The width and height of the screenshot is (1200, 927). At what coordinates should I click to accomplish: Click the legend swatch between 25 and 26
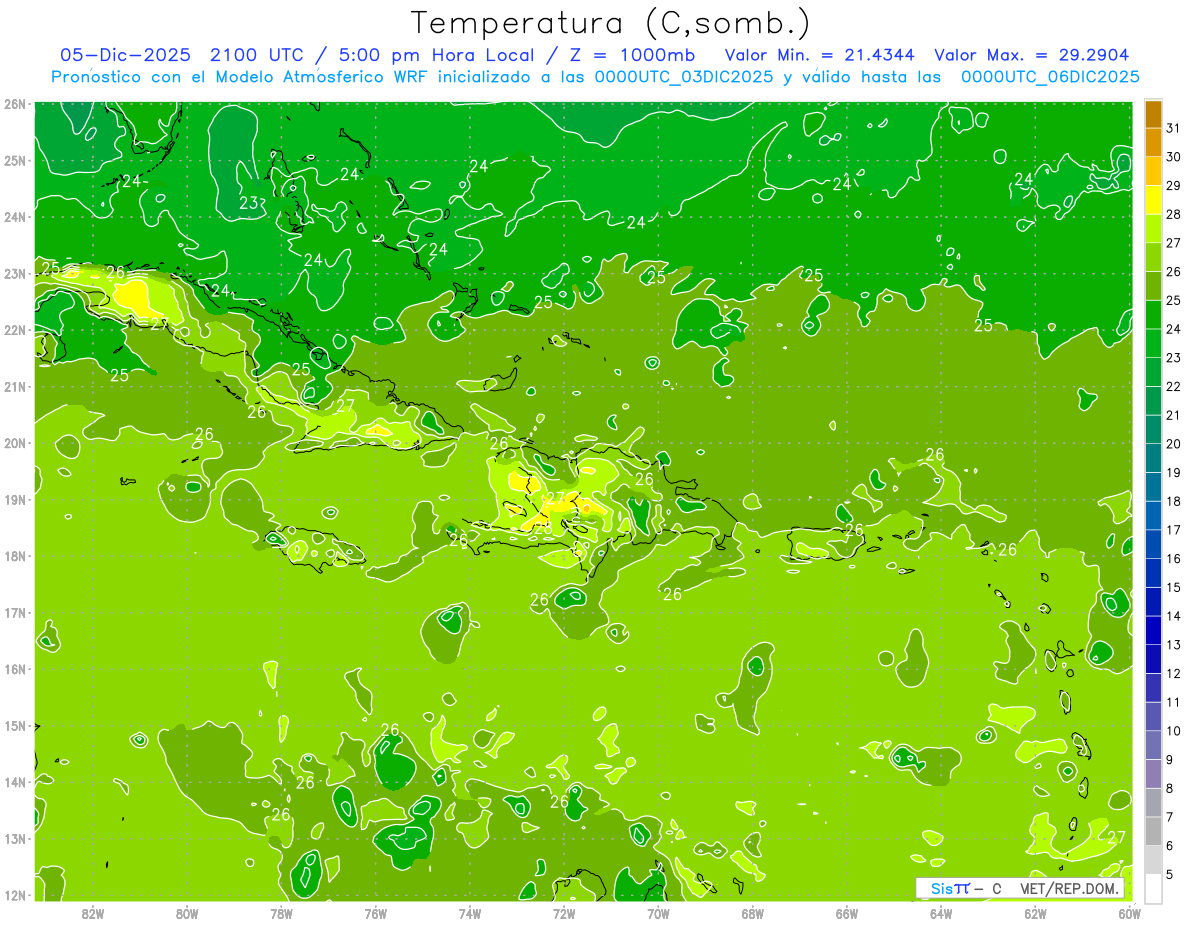1153,286
